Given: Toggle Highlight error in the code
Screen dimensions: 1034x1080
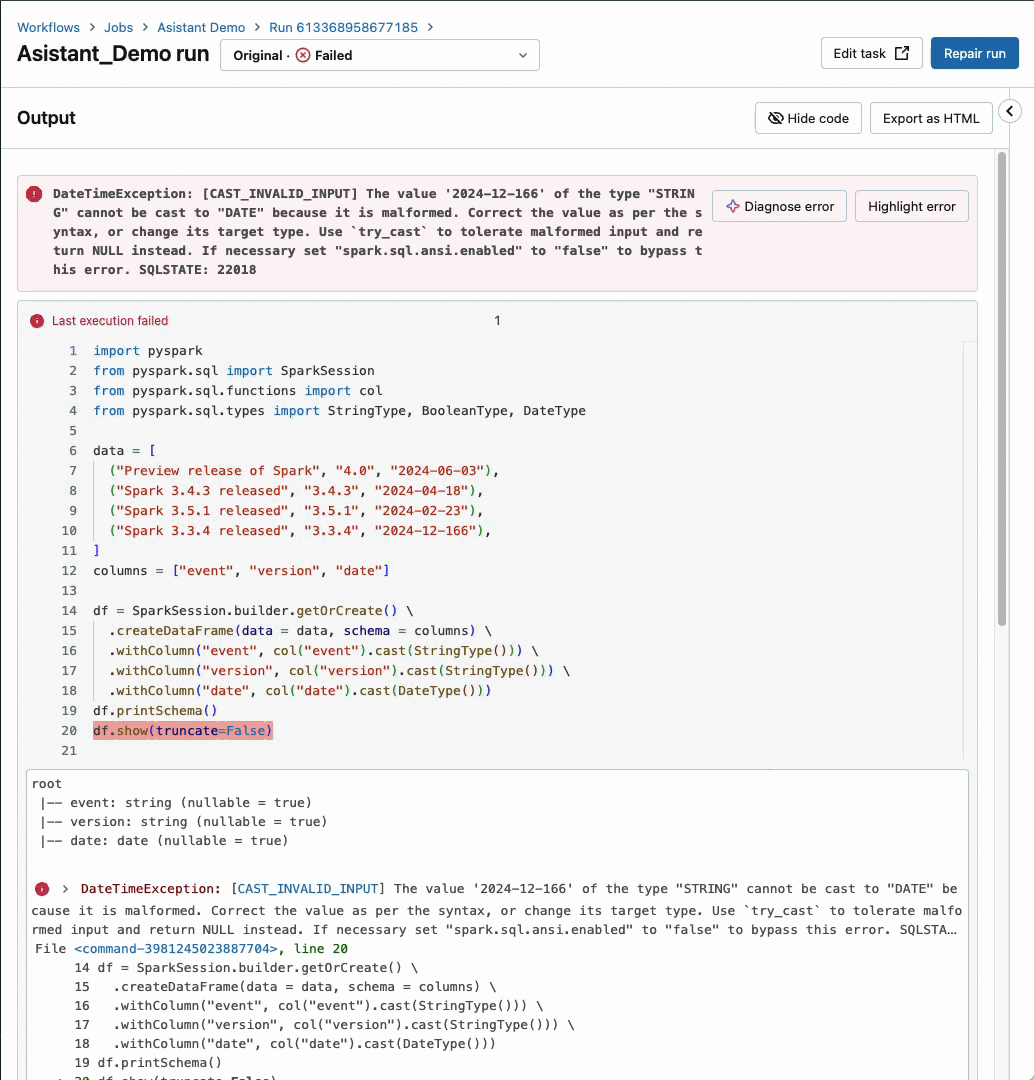Looking at the screenshot, I should pyautogui.click(x=911, y=206).
